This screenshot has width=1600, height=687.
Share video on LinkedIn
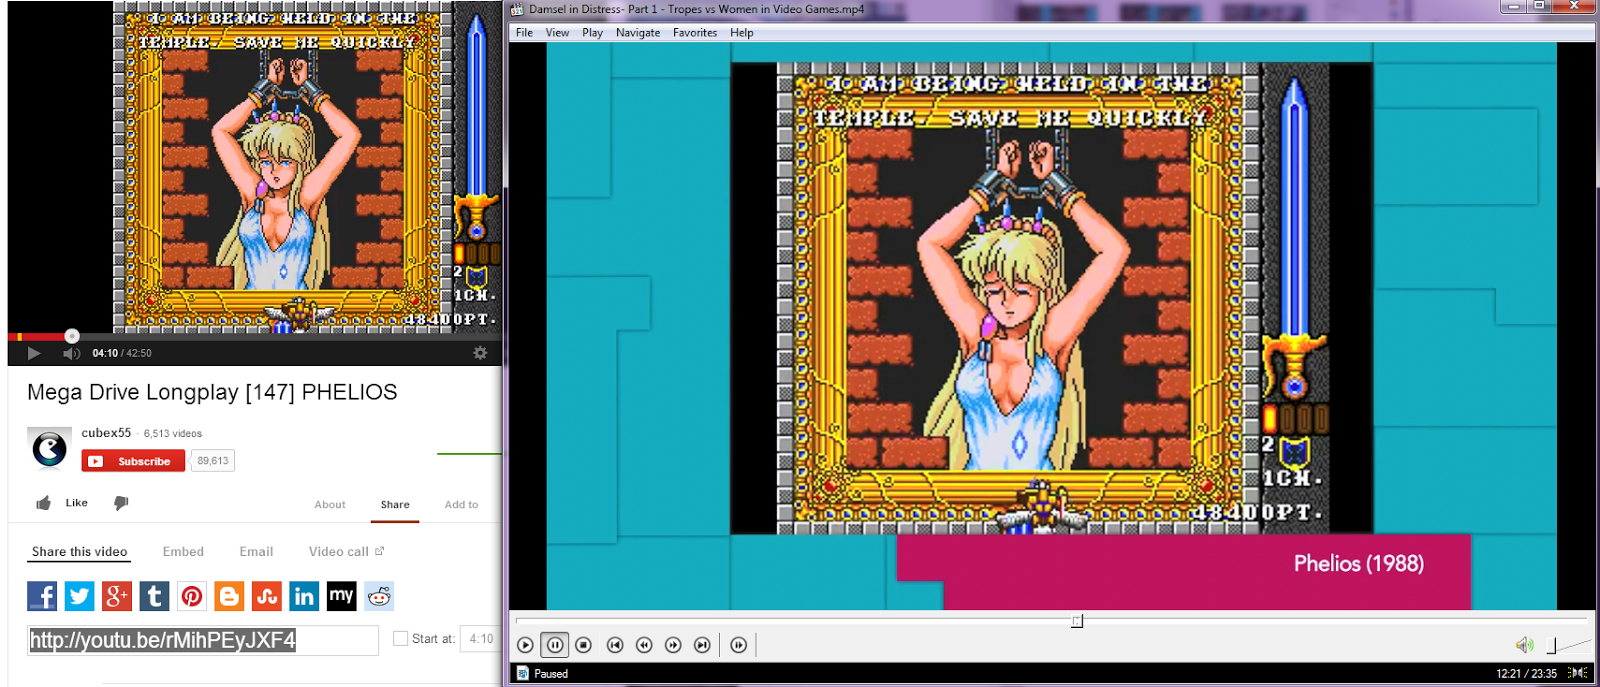pyautogui.click(x=304, y=597)
